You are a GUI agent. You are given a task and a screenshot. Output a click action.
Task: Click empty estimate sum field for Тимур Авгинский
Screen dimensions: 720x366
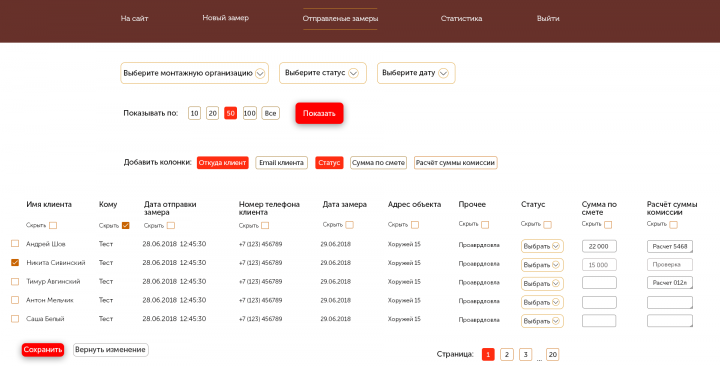tap(599, 283)
